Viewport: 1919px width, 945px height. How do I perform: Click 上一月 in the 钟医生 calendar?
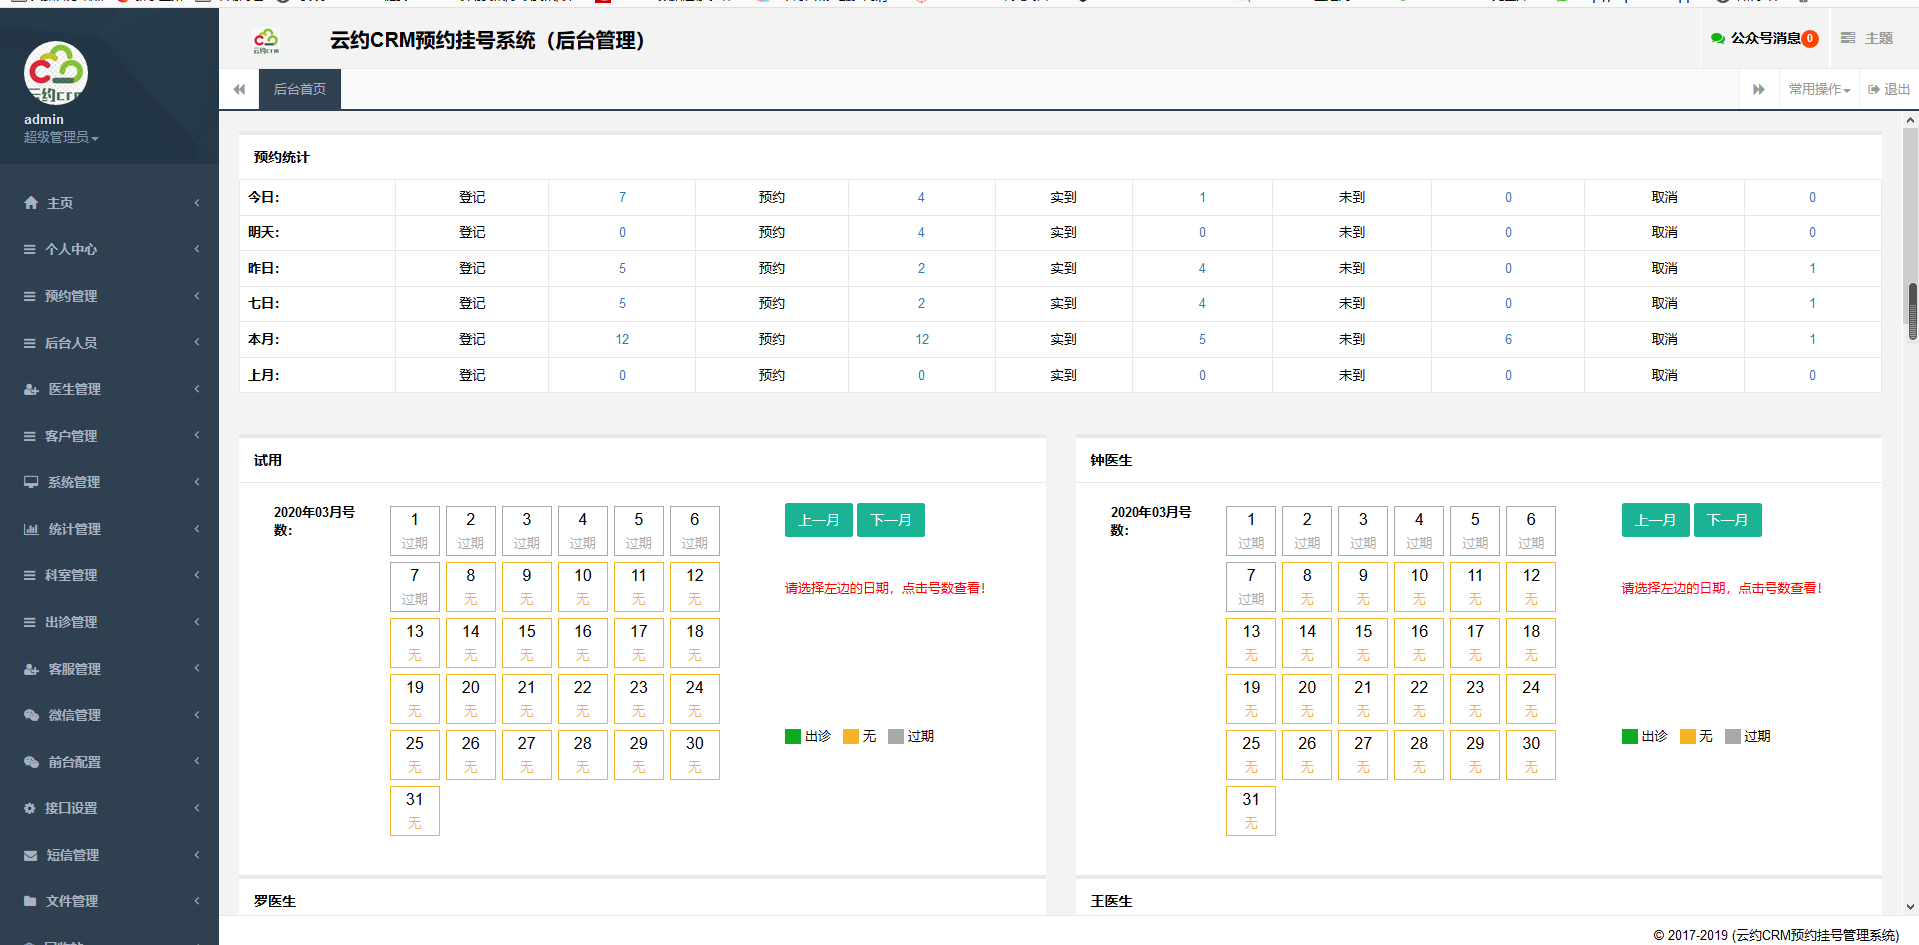point(1655,520)
